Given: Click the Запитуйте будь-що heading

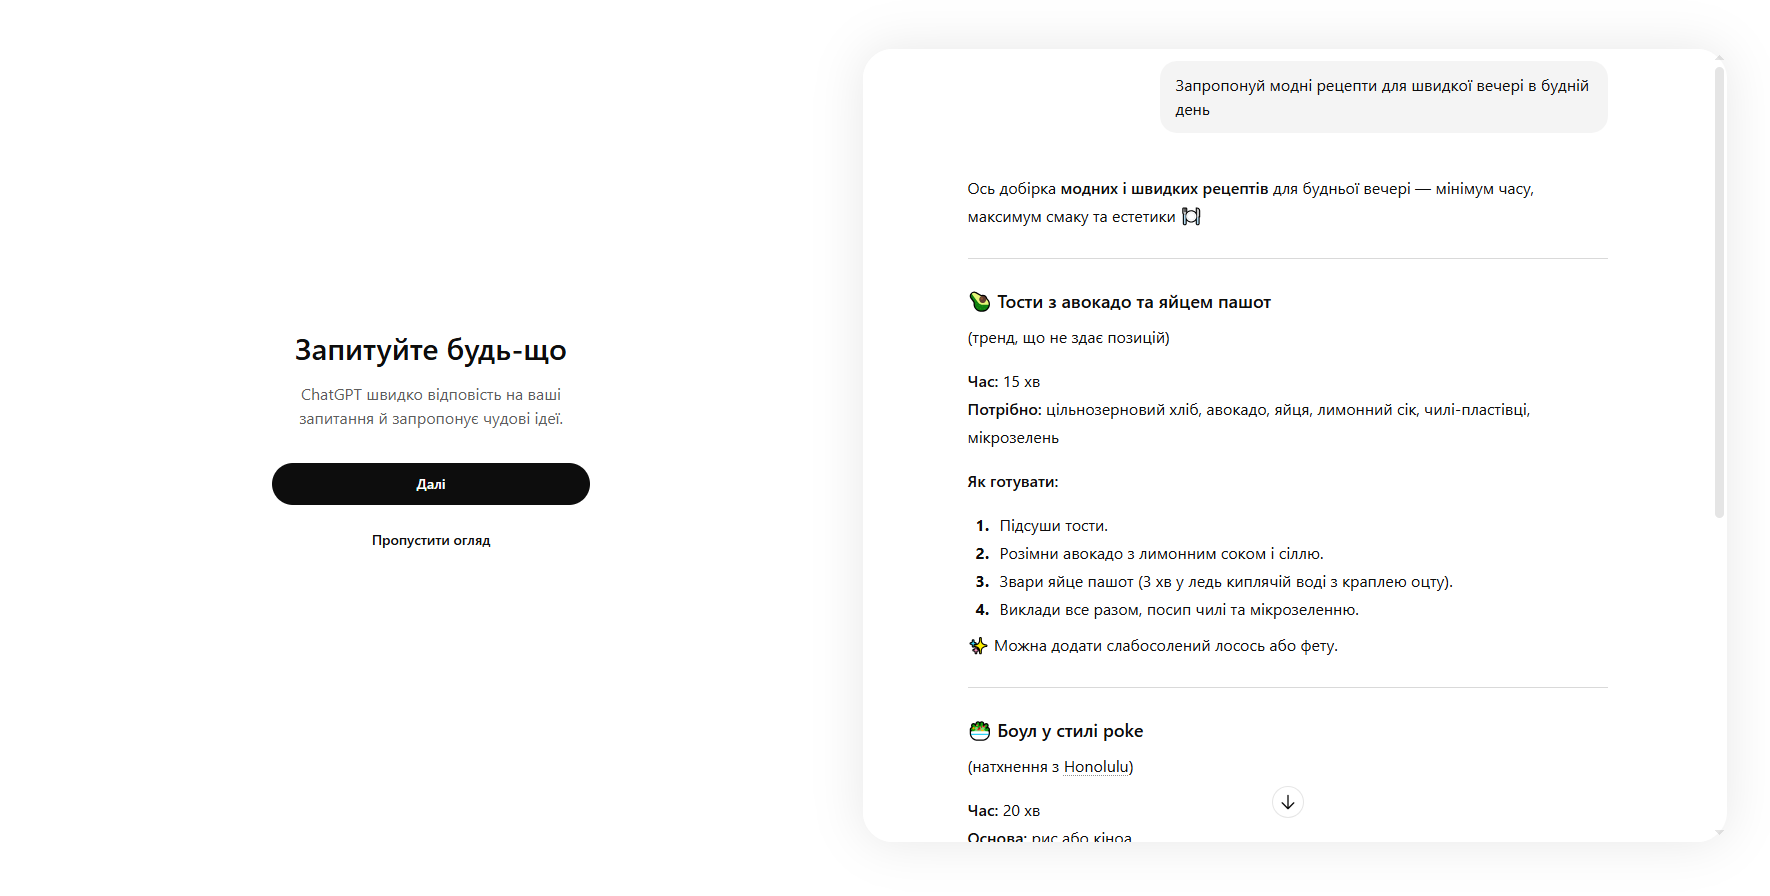Looking at the screenshot, I should (430, 350).
